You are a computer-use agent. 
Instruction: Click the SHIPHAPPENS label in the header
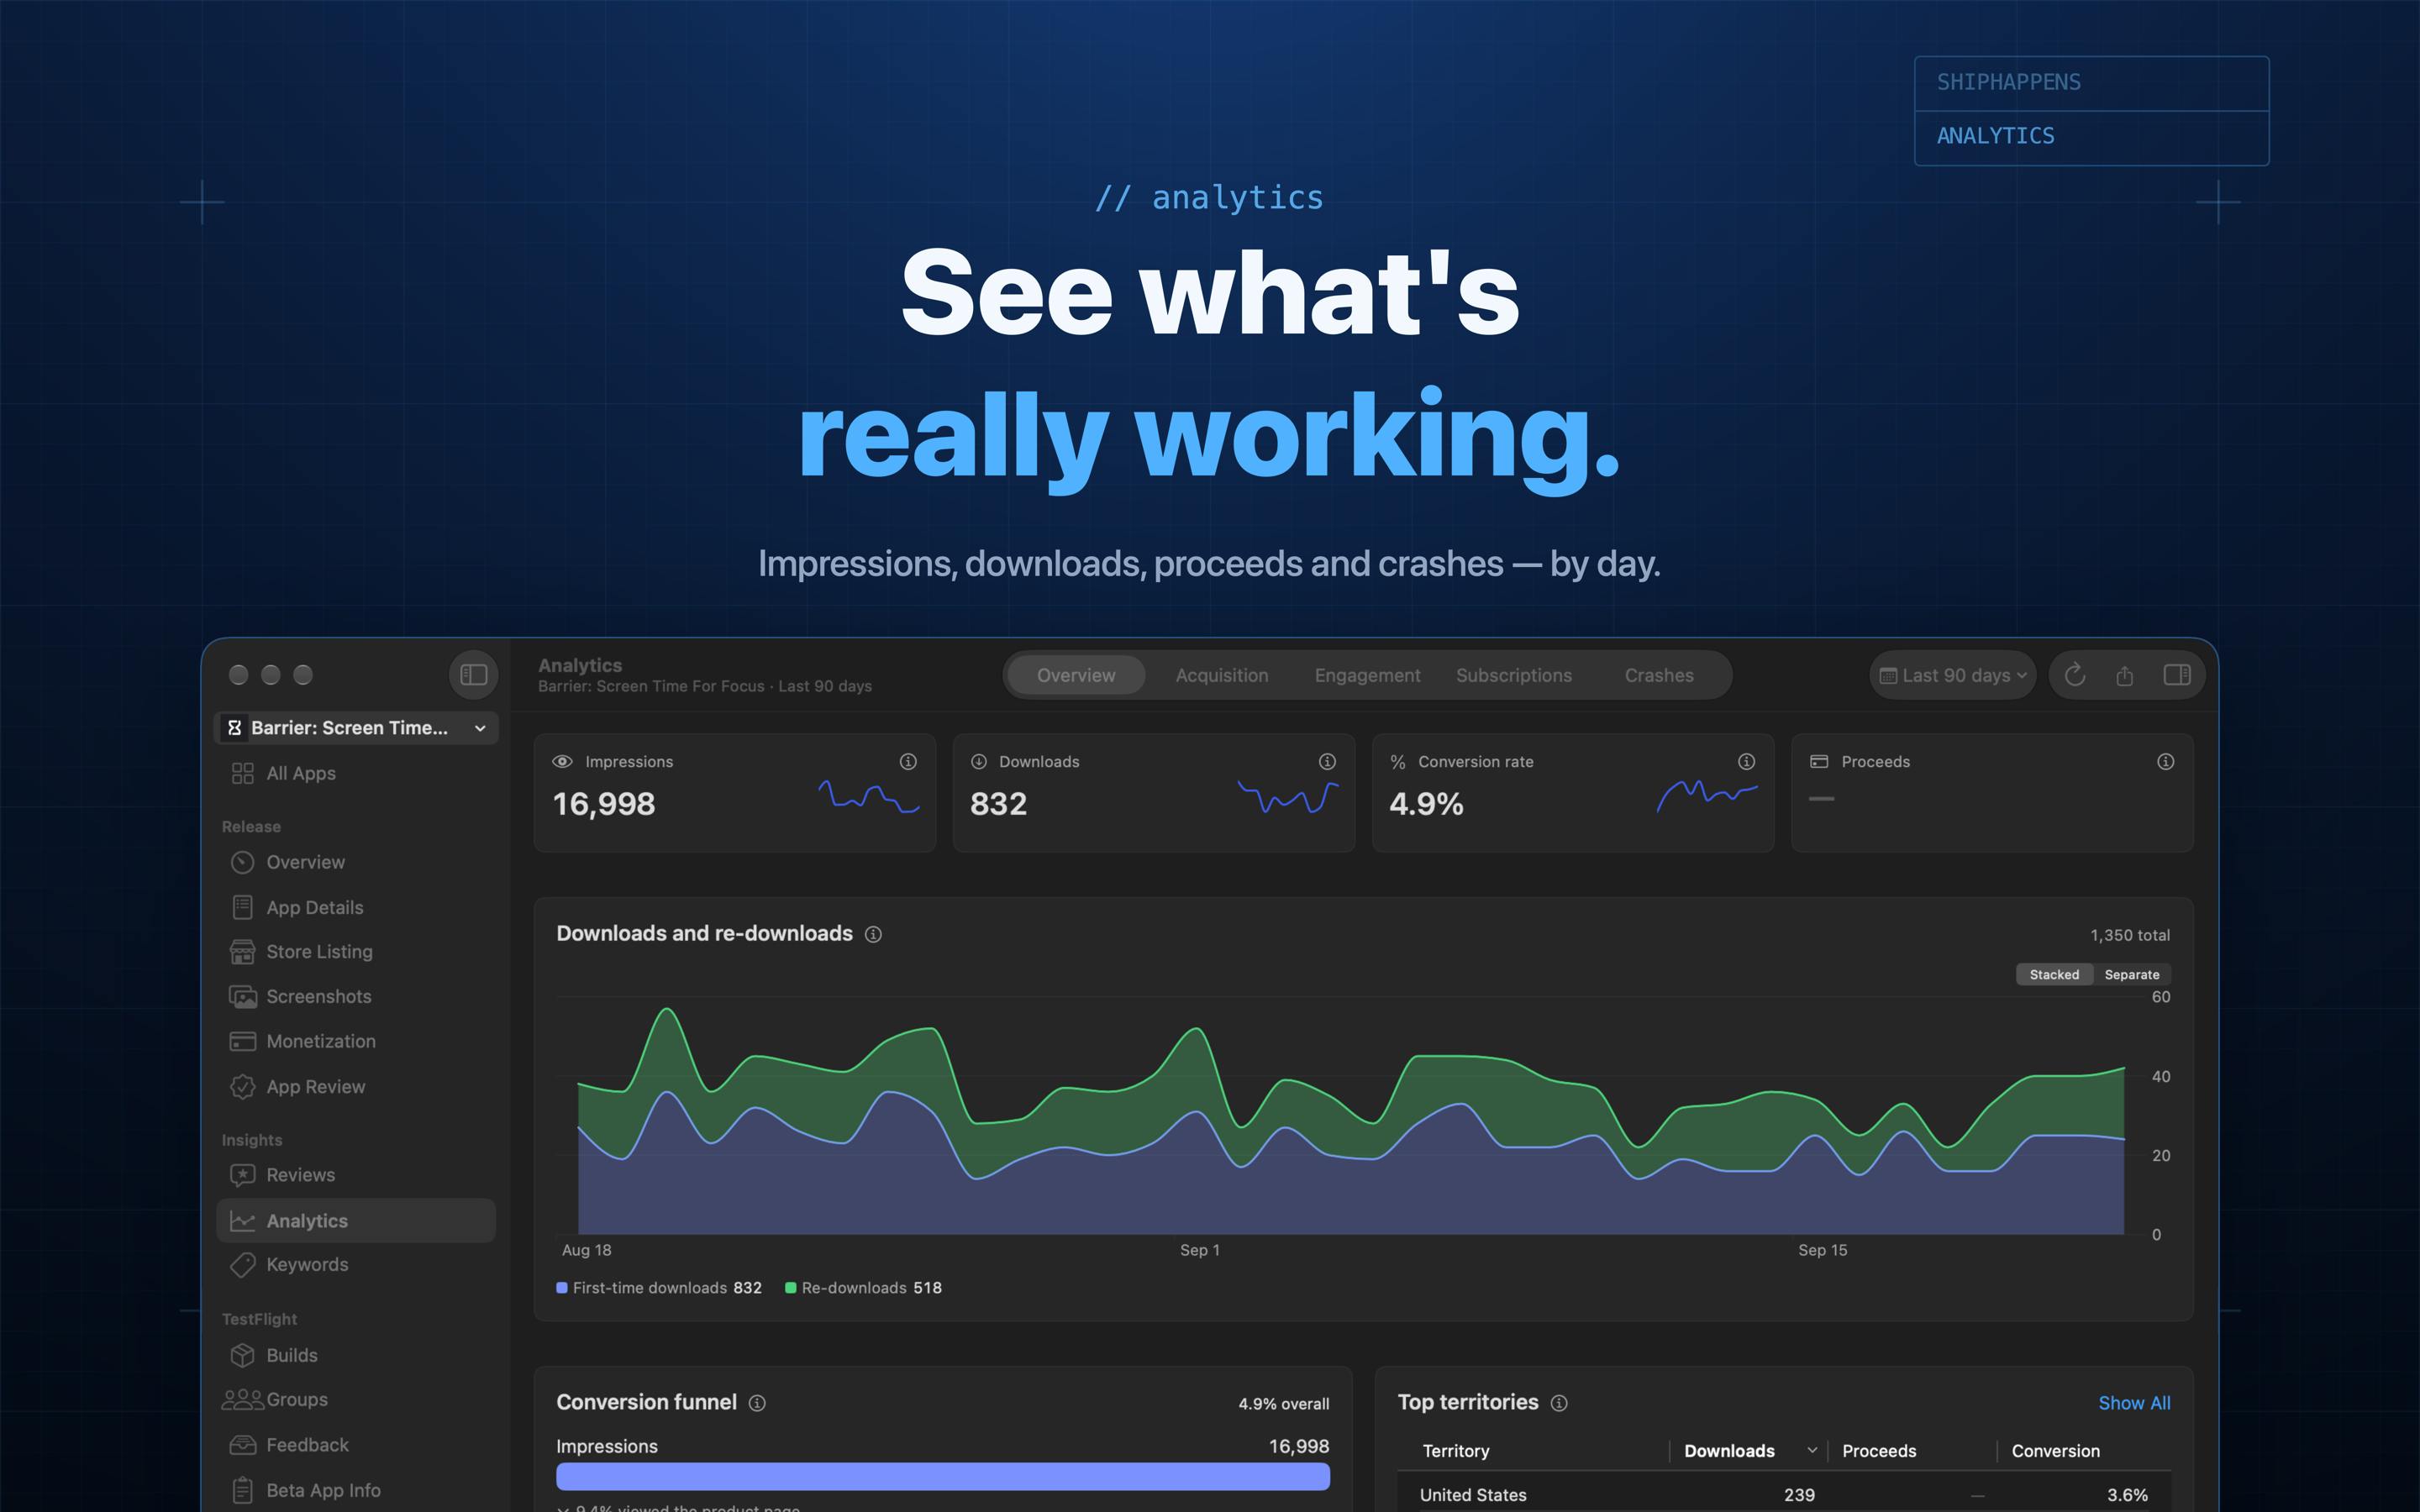[2008, 82]
